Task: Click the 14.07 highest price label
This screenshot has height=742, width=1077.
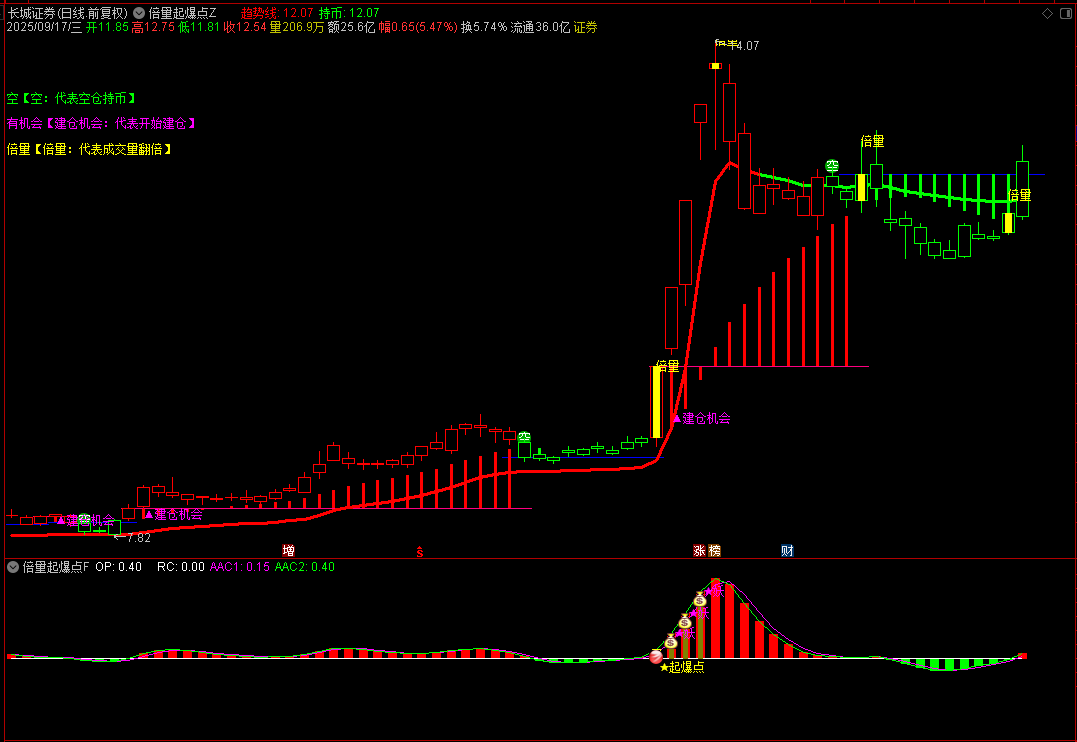Action: click(743, 46)
